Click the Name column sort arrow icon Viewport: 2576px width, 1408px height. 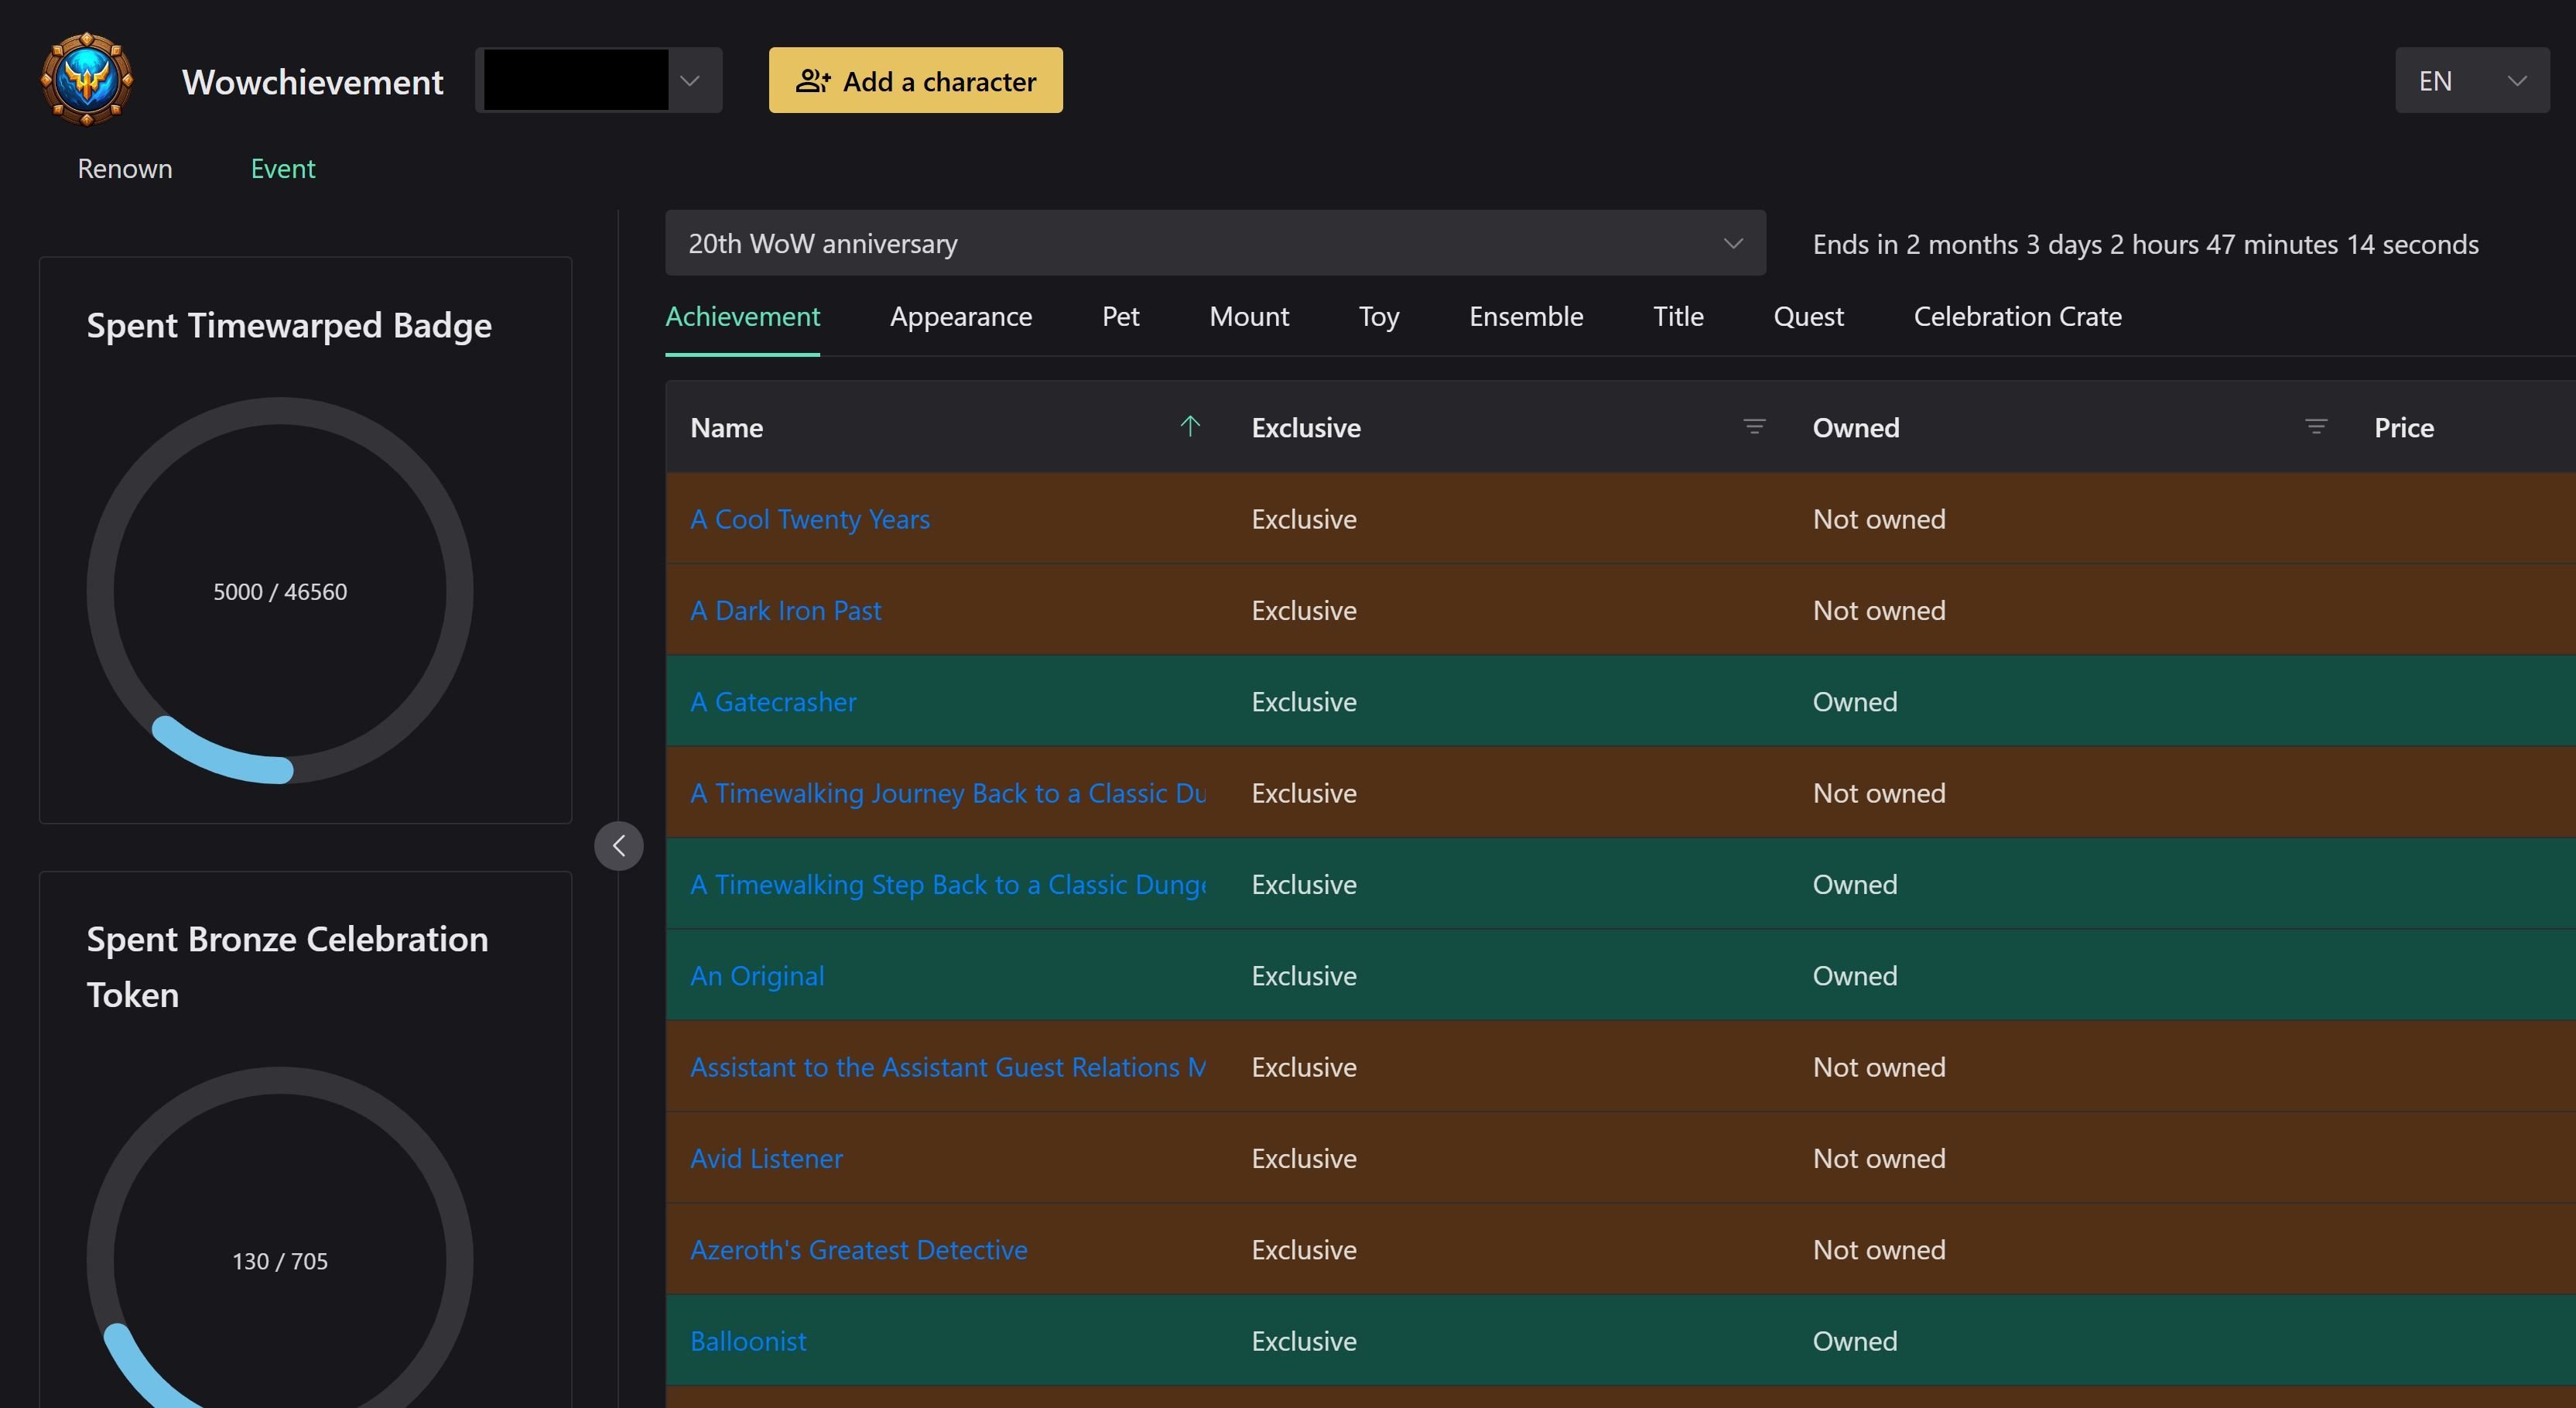(1190, 427)
